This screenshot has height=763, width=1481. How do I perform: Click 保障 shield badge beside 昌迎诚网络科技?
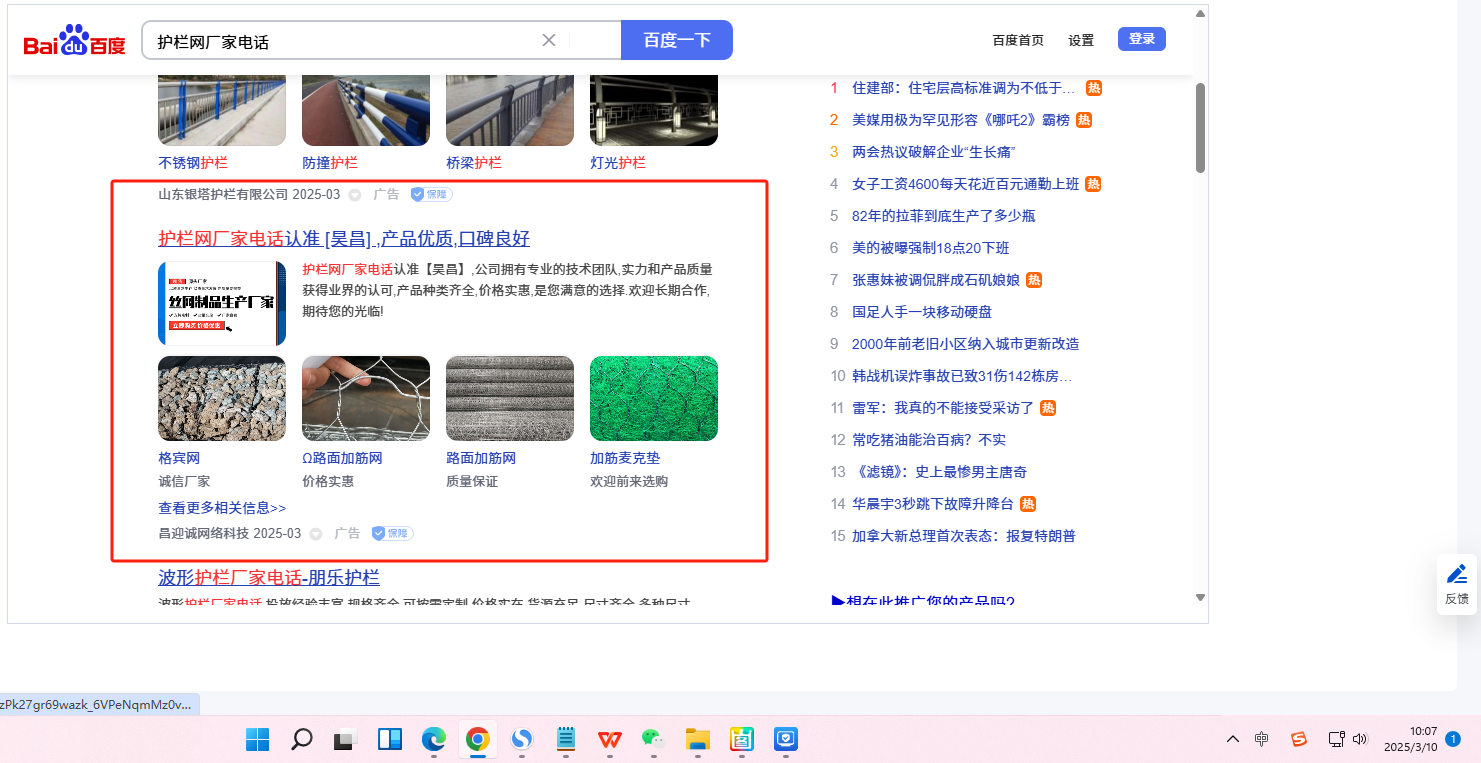(x=392, y=534)
